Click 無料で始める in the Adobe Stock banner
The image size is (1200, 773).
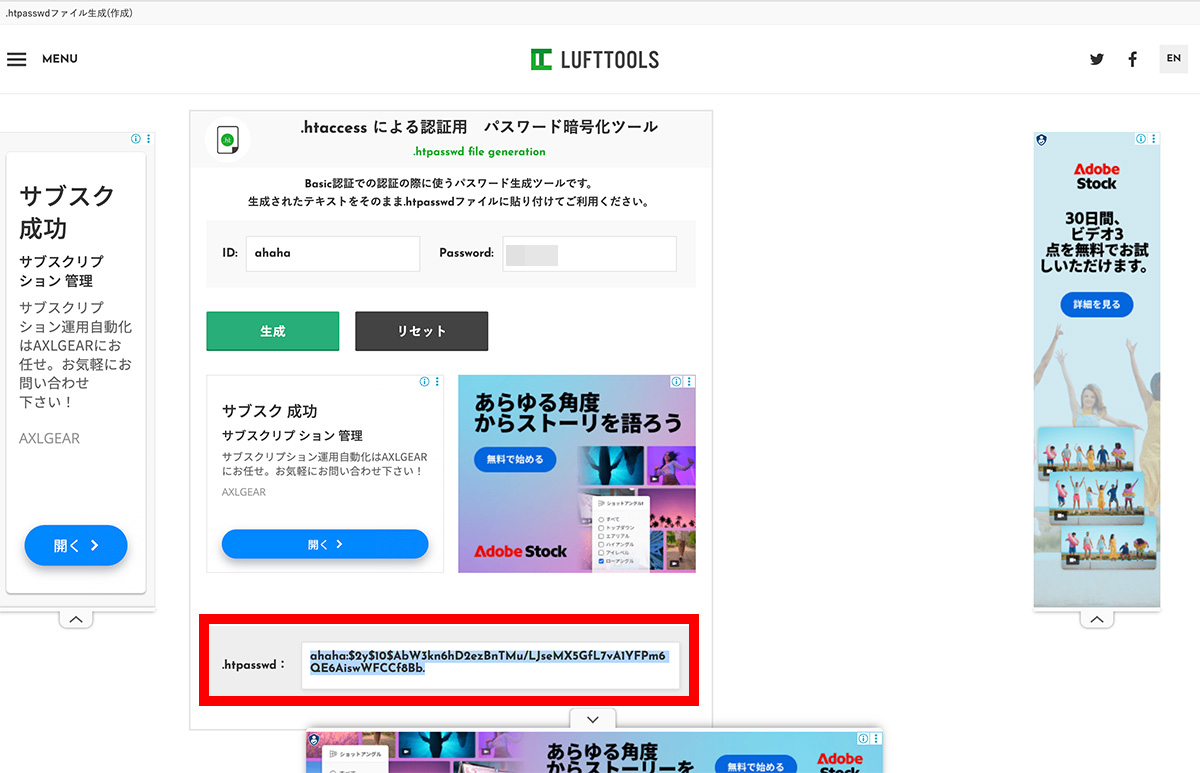pyautogui.click(x=513, y=459)
